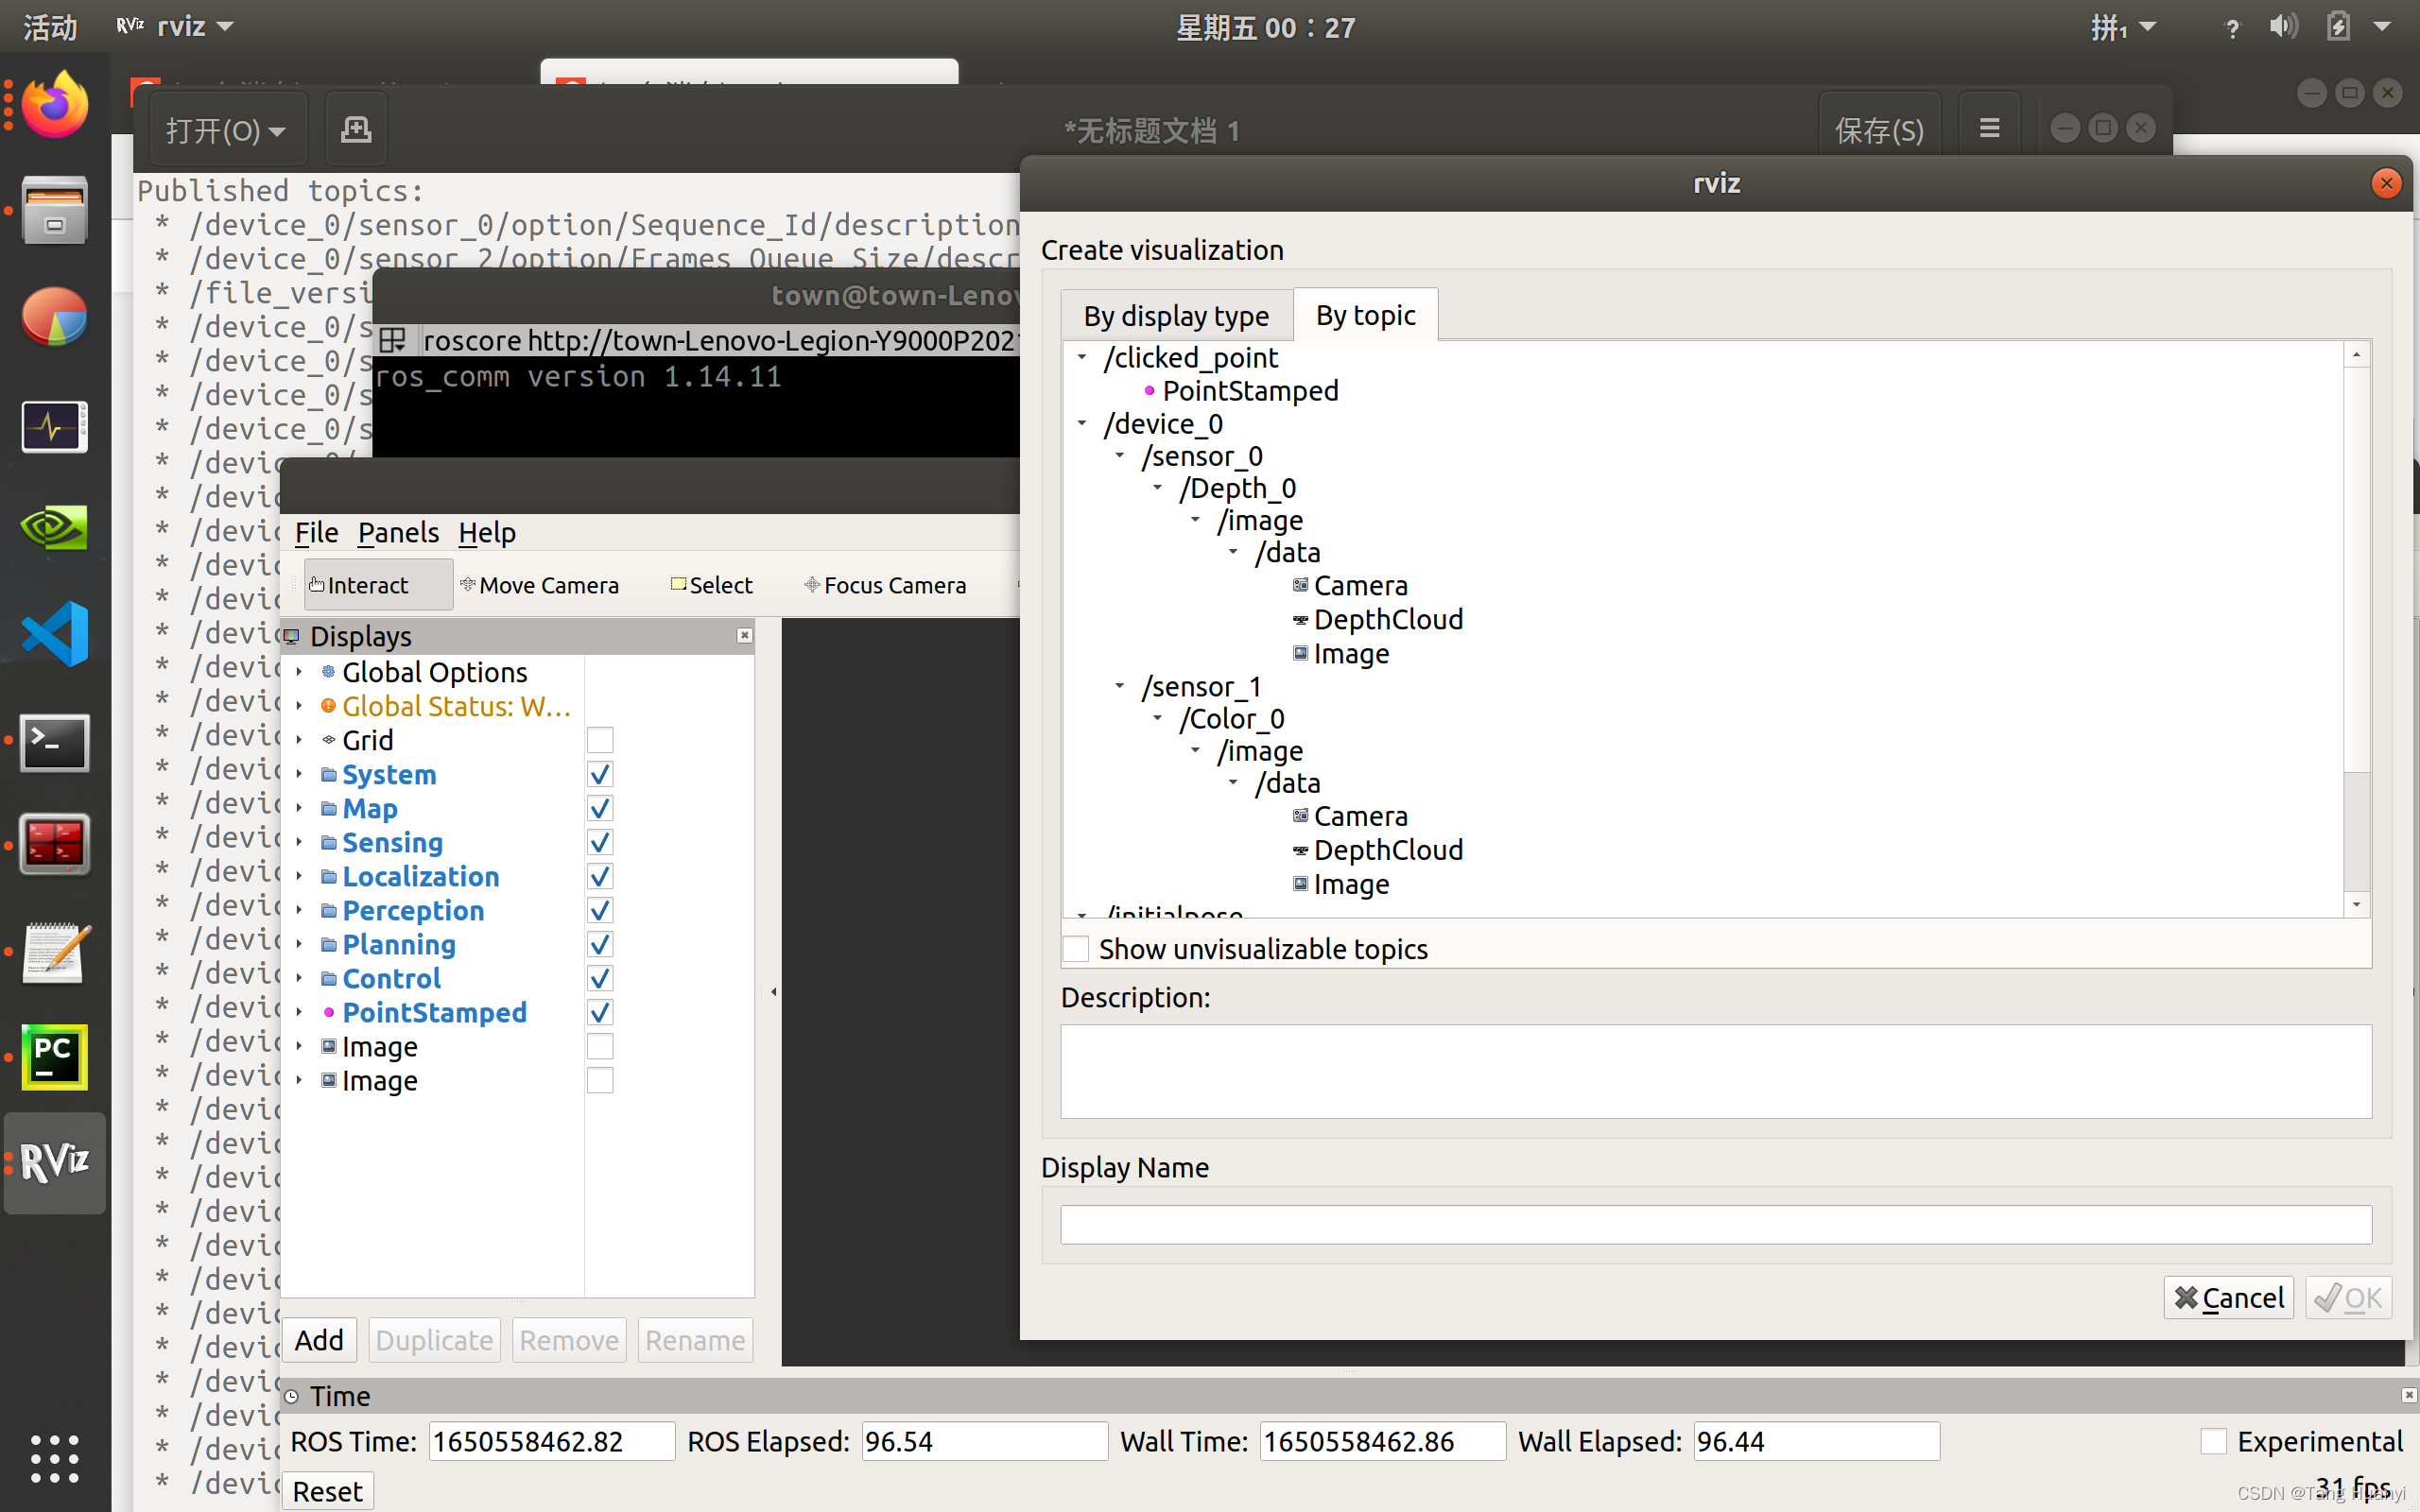The image size is (2420, 1512).
Task: Select DepthCloud under sensor_1 Color_0 data
Action: [x=1378, y=850]
